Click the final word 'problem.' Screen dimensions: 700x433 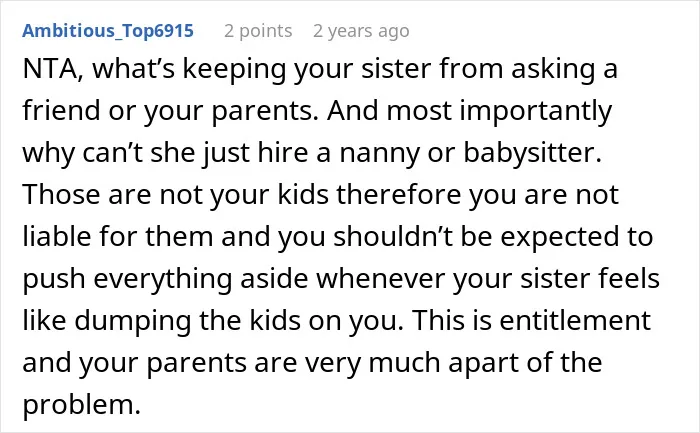[81, 405]
